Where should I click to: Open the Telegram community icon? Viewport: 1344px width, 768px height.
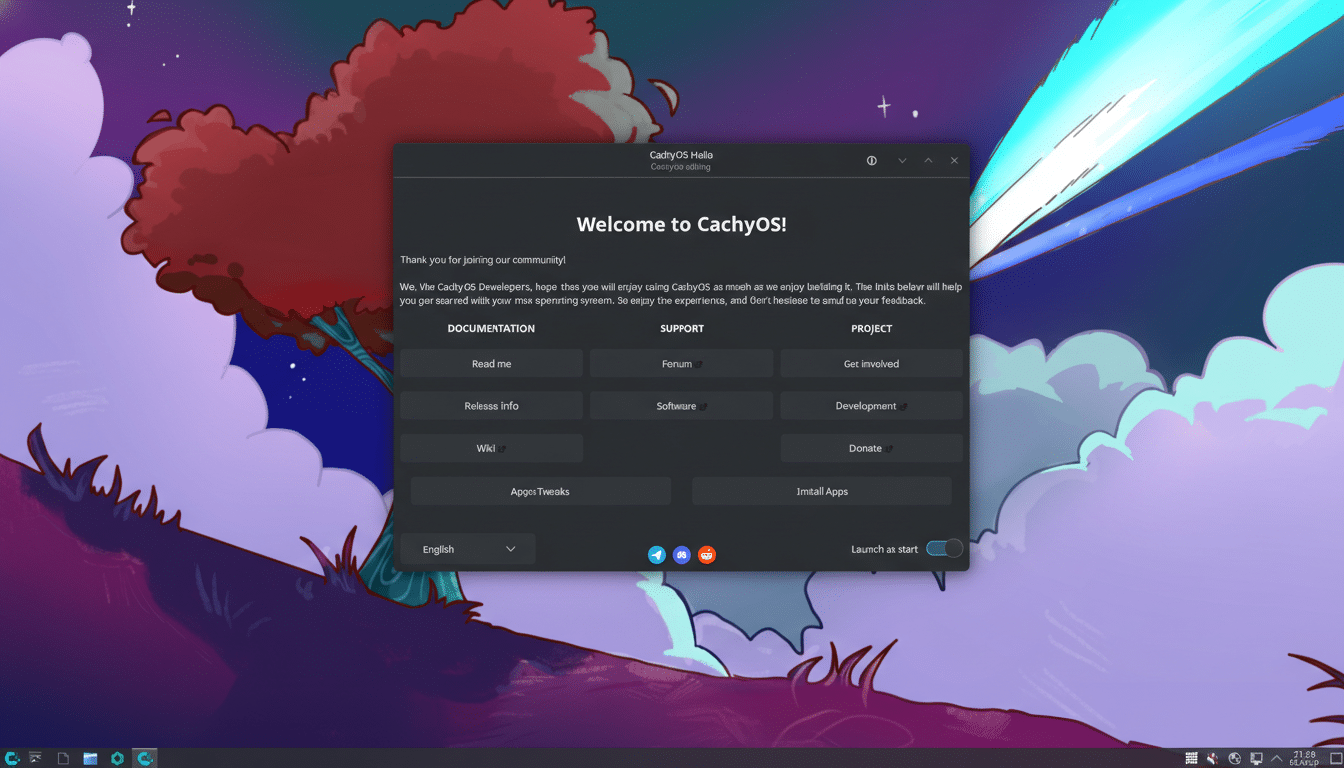tap(656, 554)
